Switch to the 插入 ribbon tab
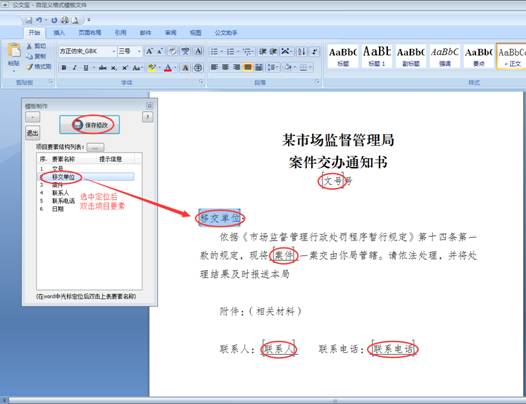The height and width of the screenshot is (404, 526). (59, 33)
